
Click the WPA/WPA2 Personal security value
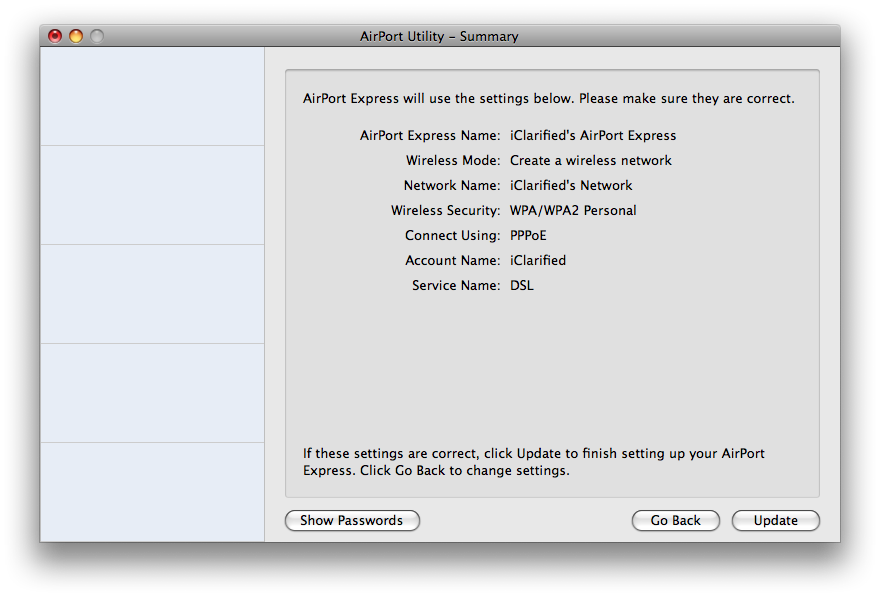pyautogui.click(x=573, y=211)
